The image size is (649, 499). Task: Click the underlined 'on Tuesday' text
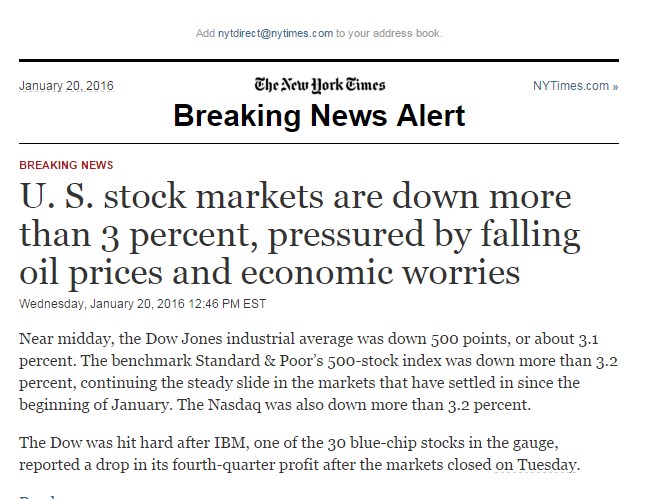click(543, 465)
